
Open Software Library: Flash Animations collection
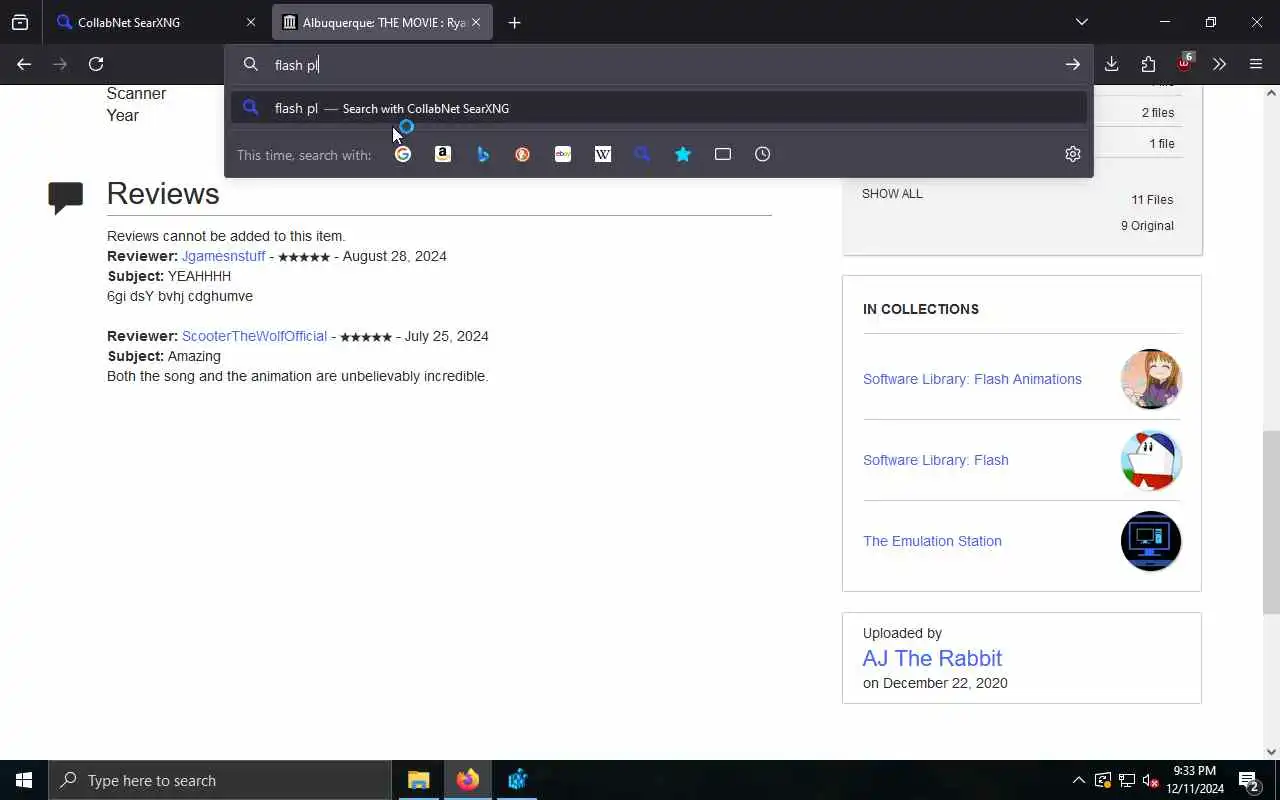(972, 379)
